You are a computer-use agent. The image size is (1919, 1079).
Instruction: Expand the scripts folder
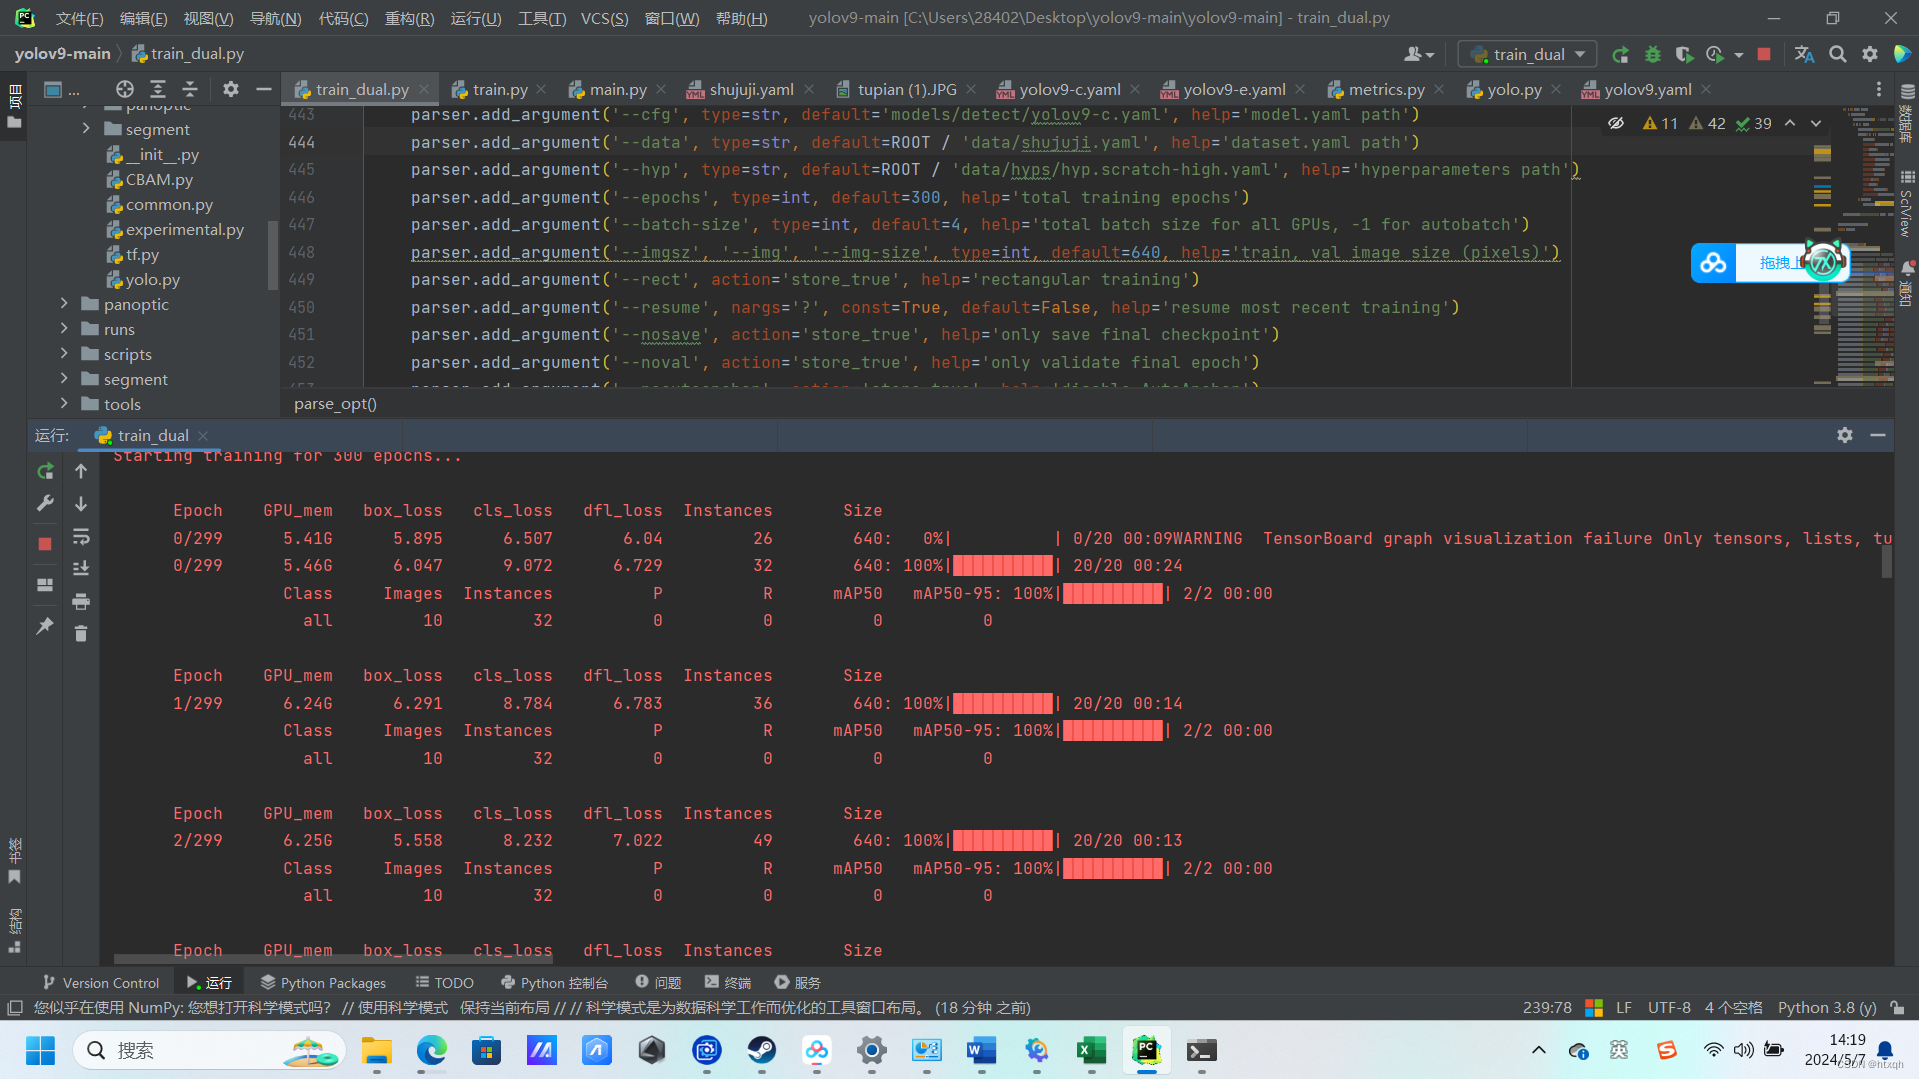pyautogui.click(x=64, y=354)
